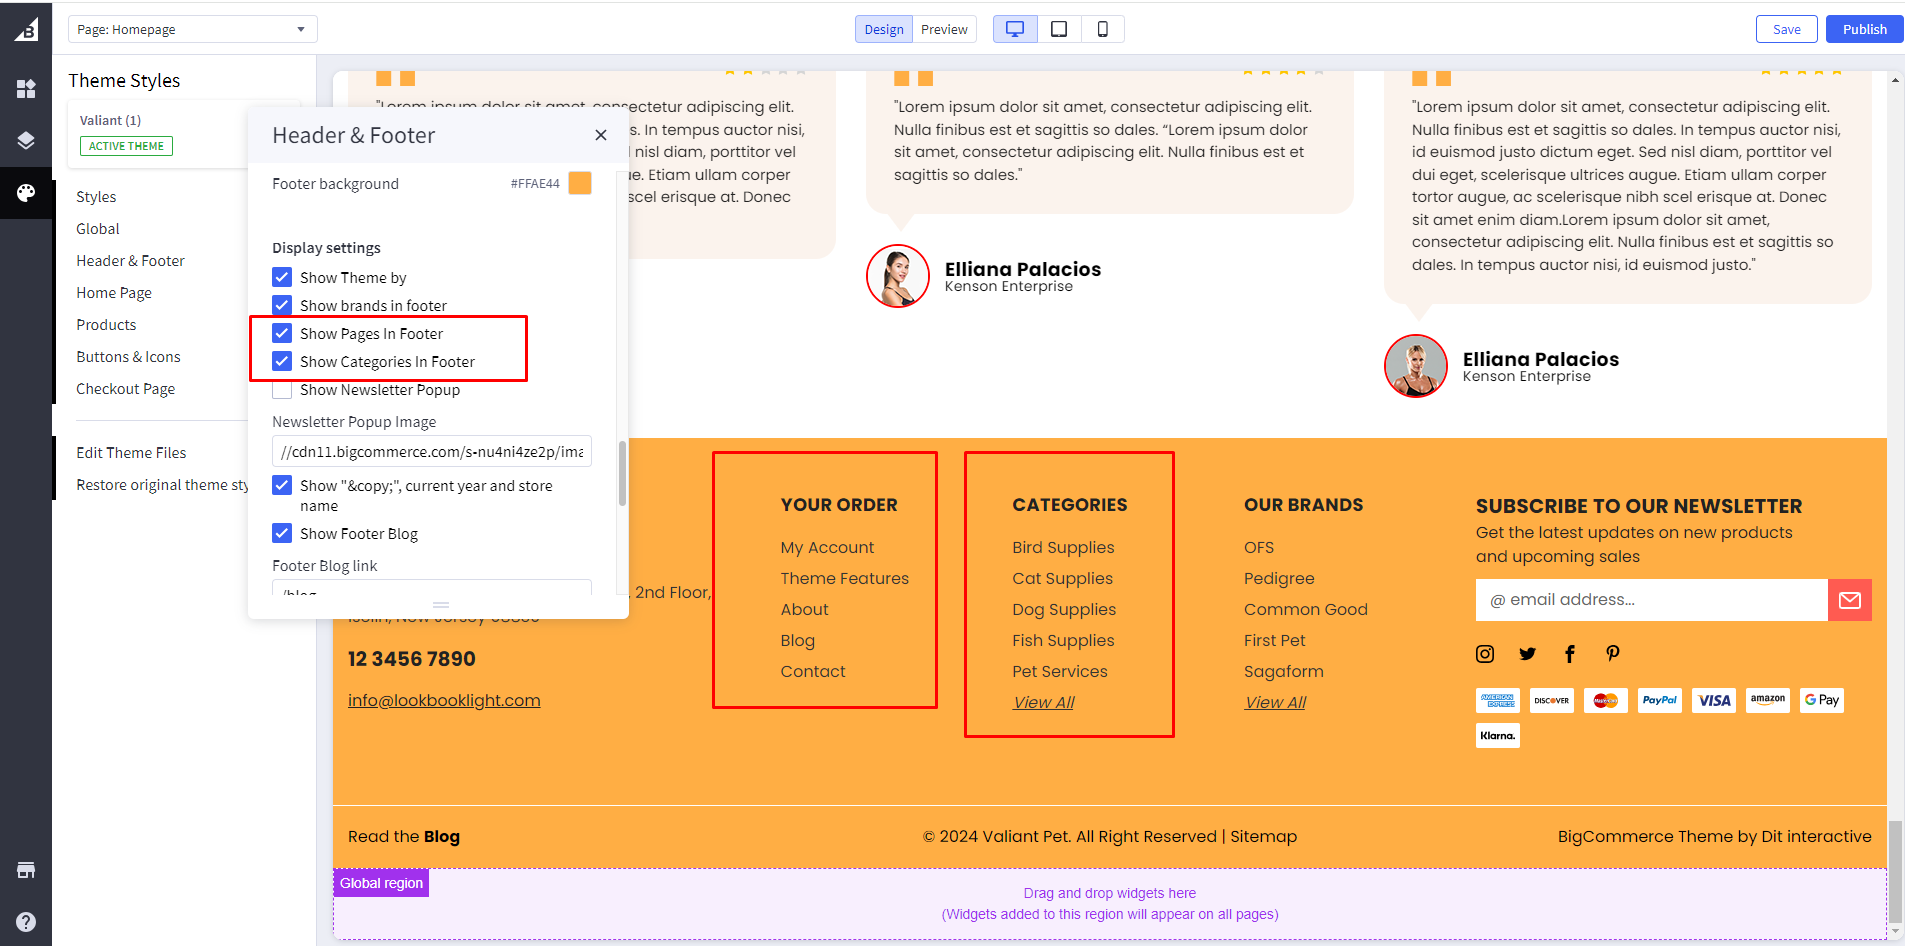Click the Twitter icon in footer

[1527, 654]
